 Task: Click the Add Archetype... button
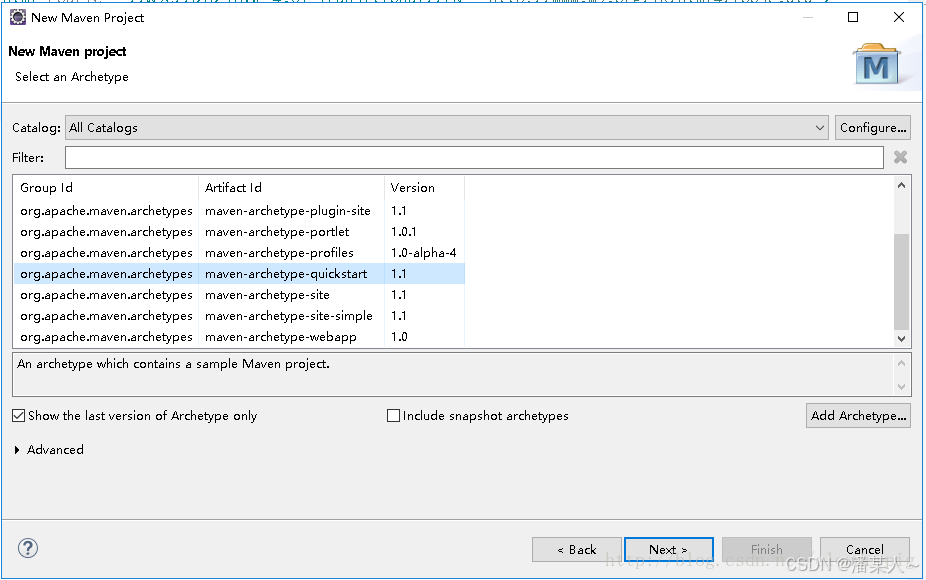[858, 416]
